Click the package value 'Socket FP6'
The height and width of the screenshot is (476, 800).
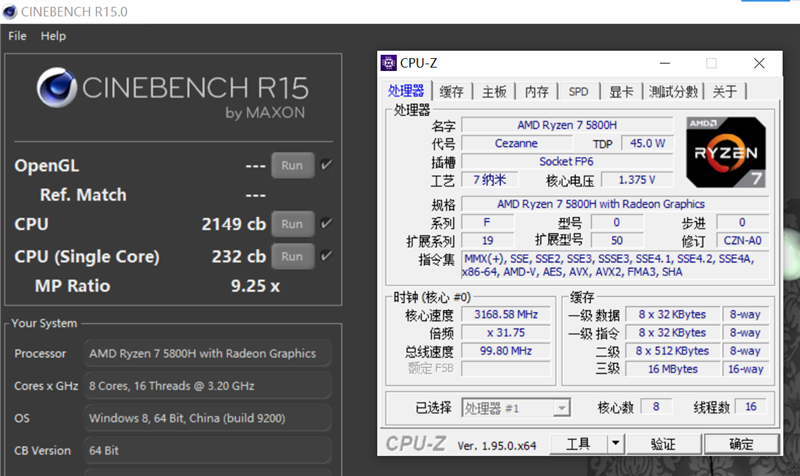tap(567, 162)
